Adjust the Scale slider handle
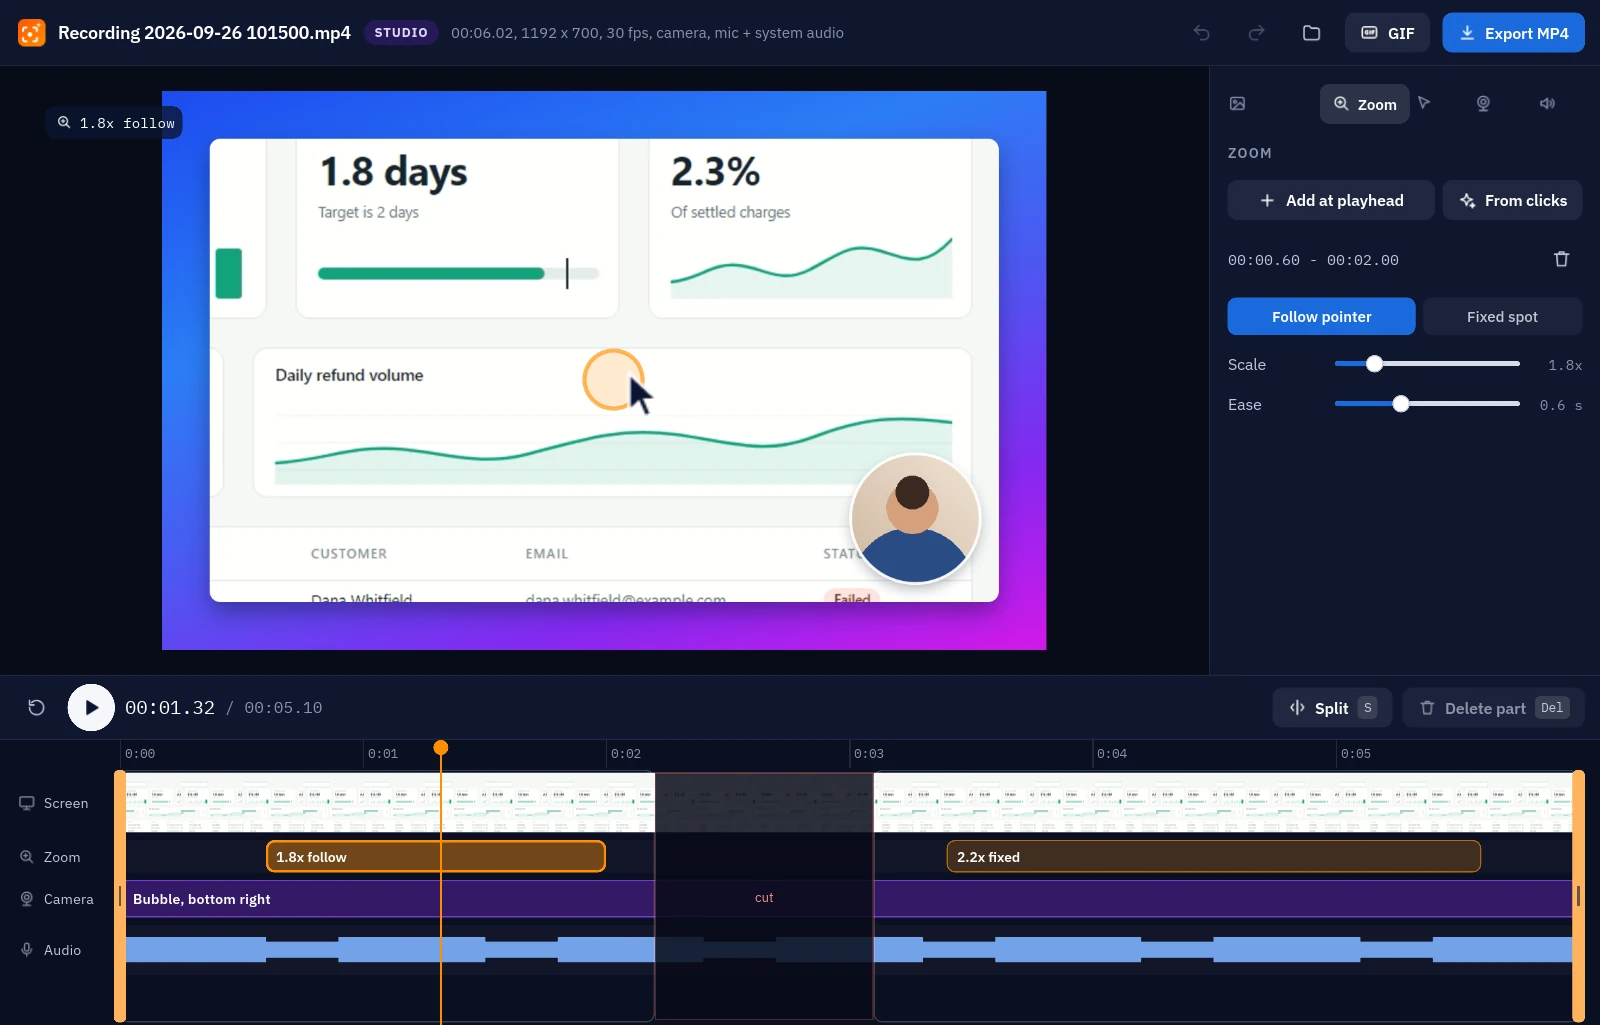The height and width of the screenshot is (1025, 1600). (x=1375, y=364)
